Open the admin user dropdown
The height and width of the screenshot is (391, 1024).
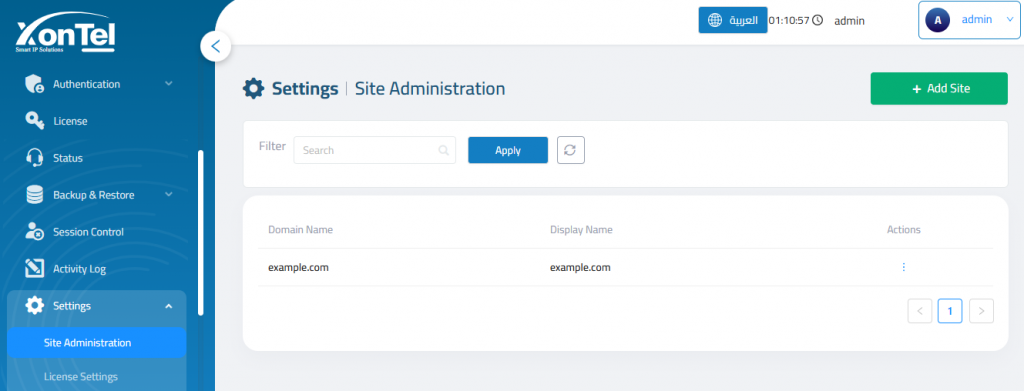point(968,20)
